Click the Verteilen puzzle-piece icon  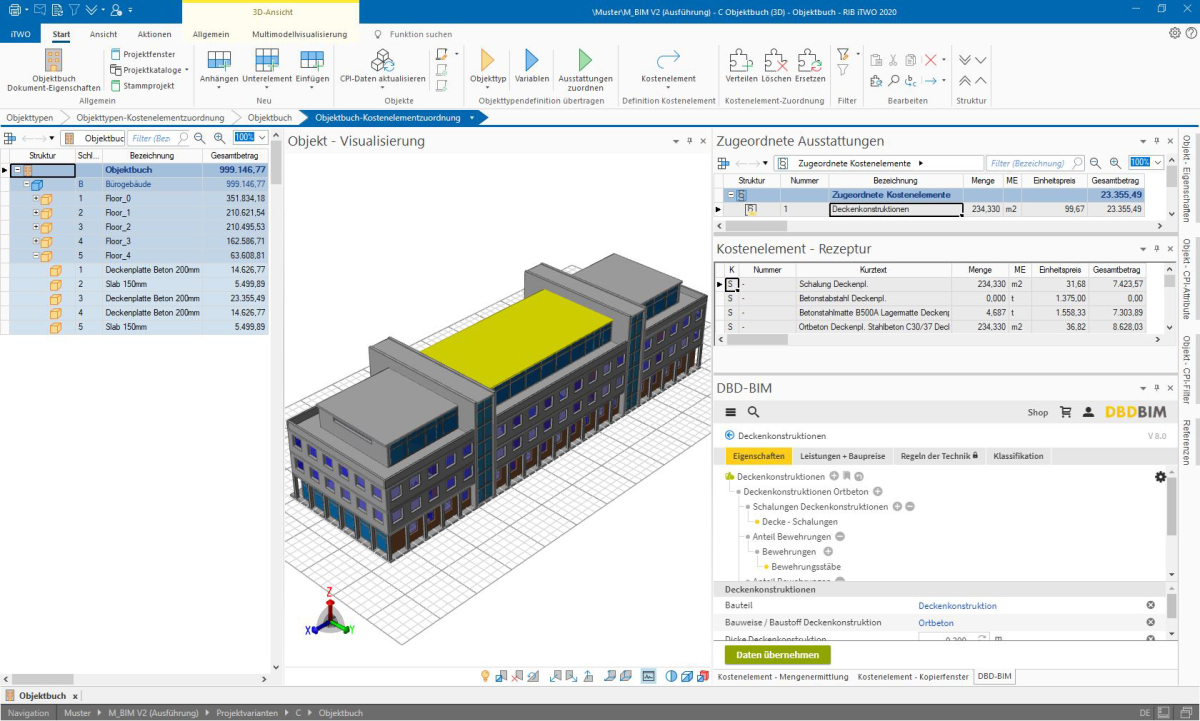pyautogui.click(x=740, y=62)
